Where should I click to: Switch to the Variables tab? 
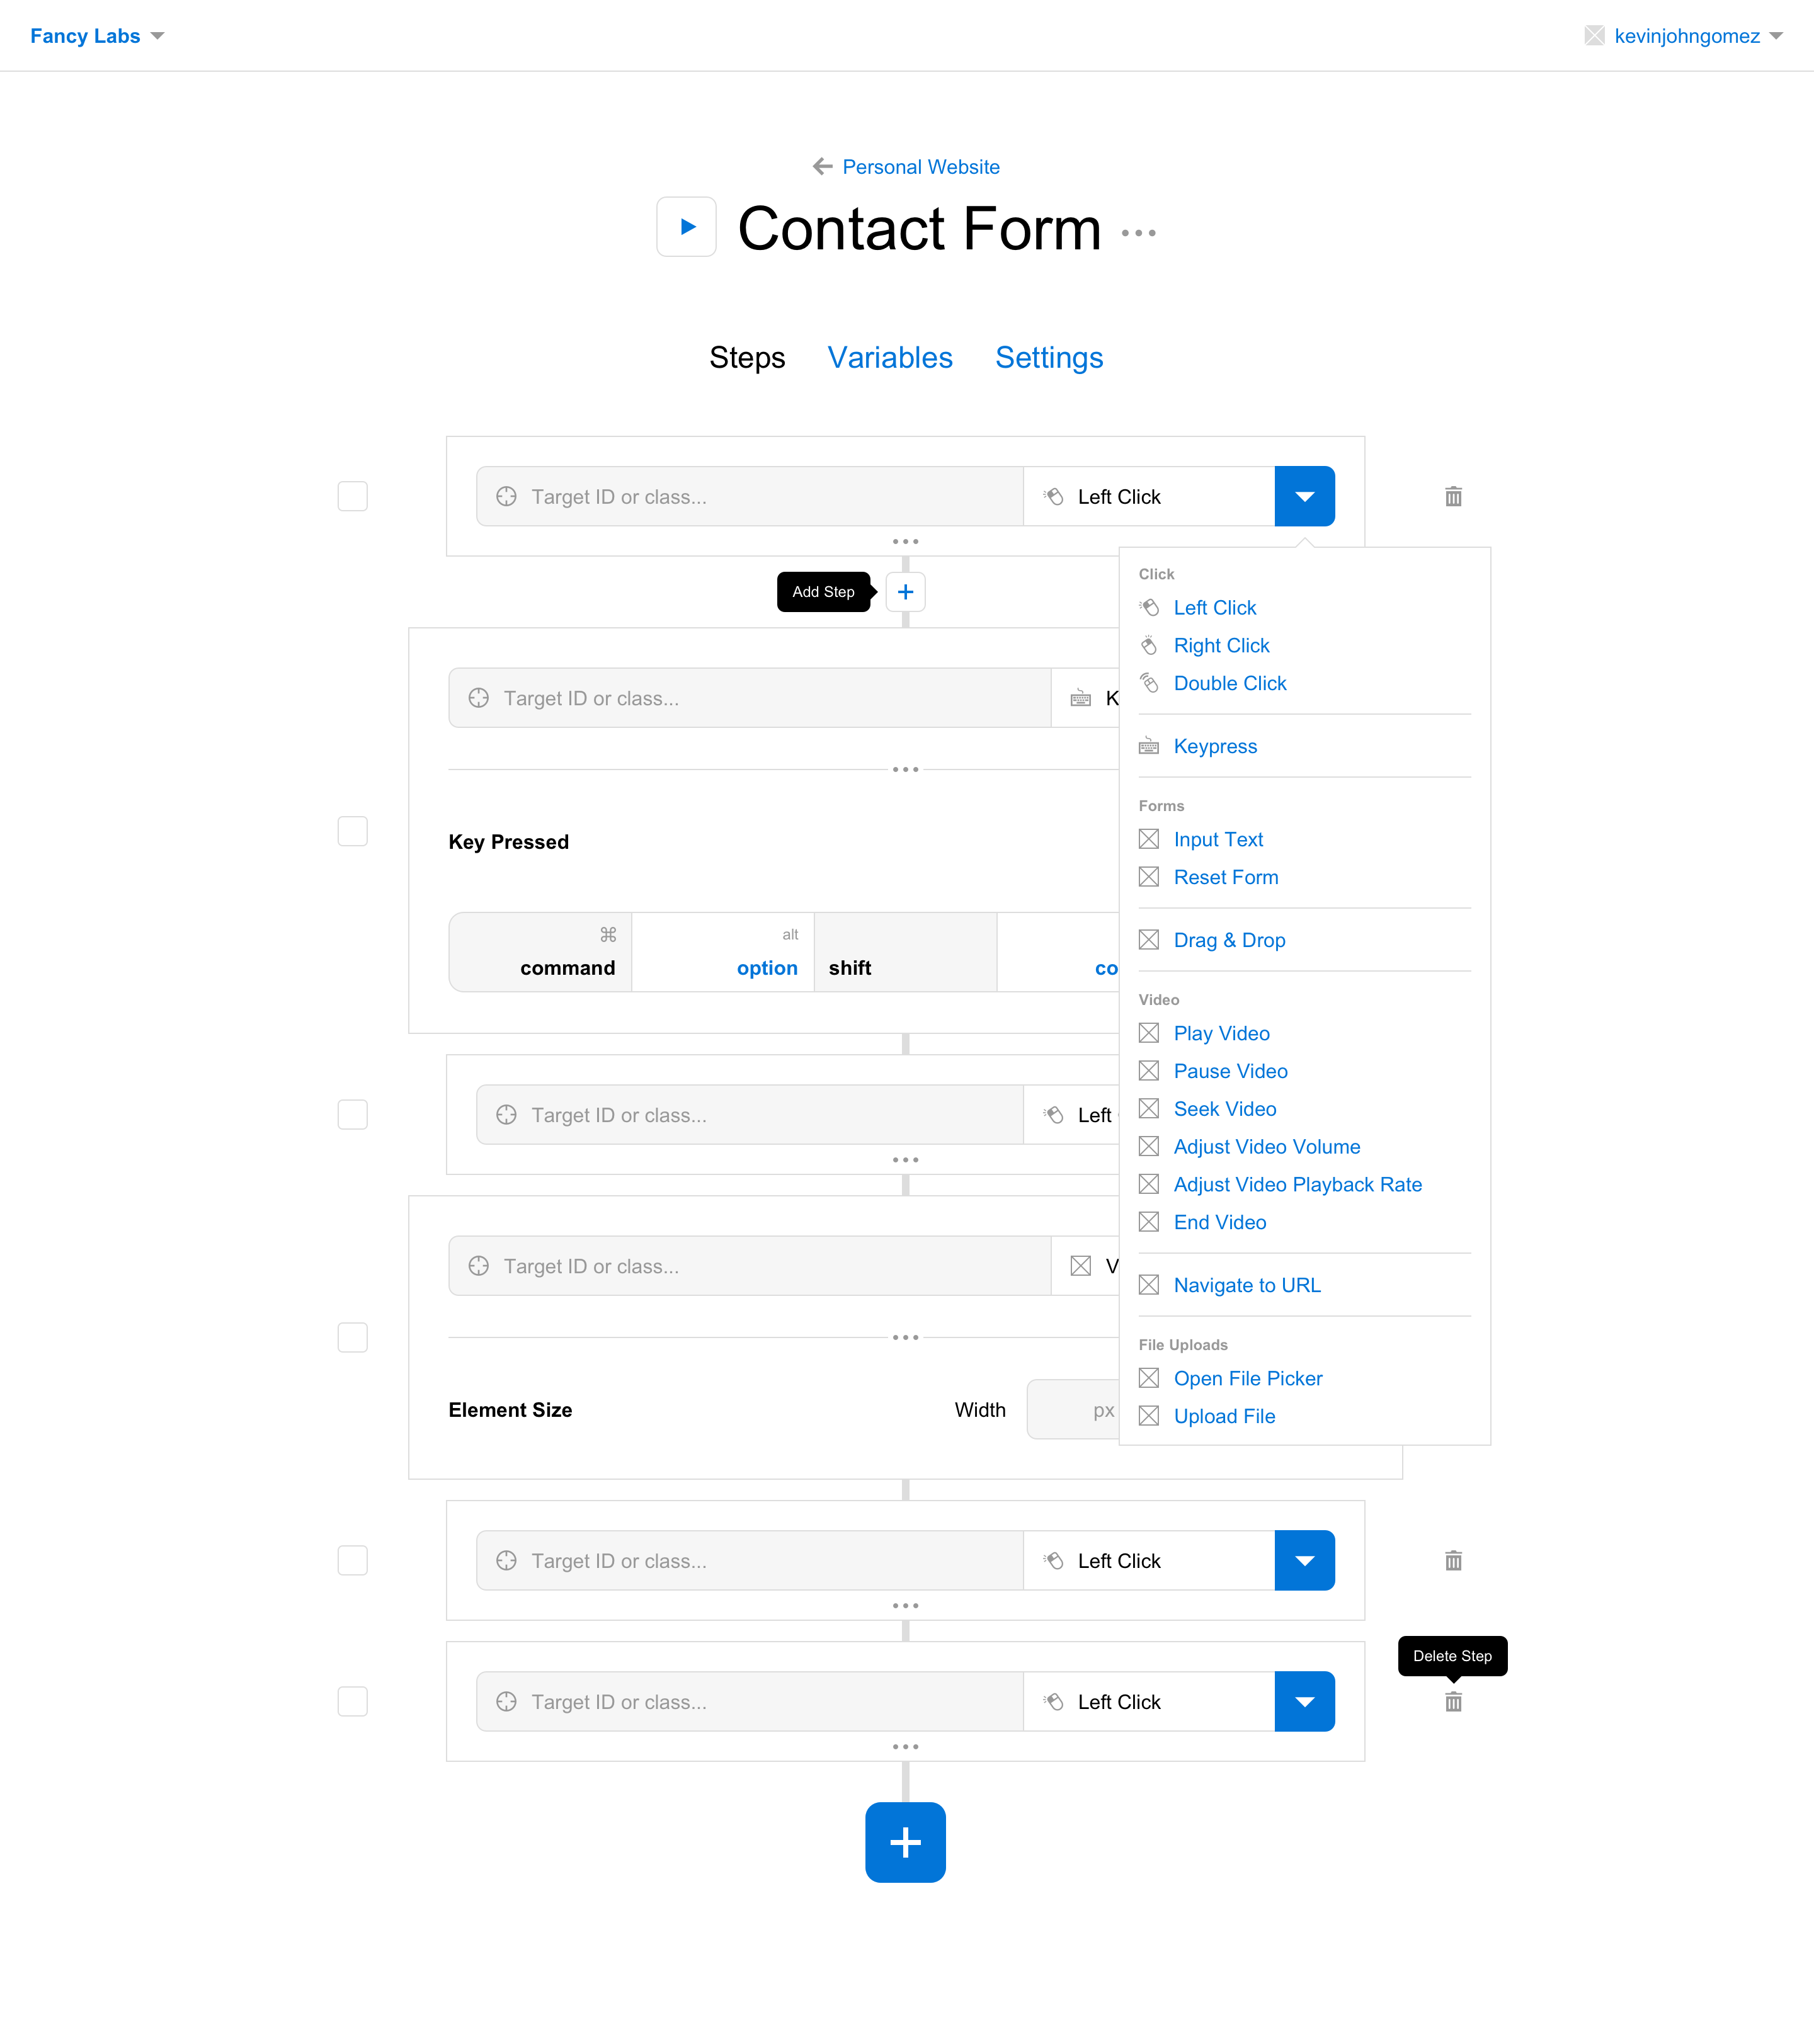click(889, 358)
